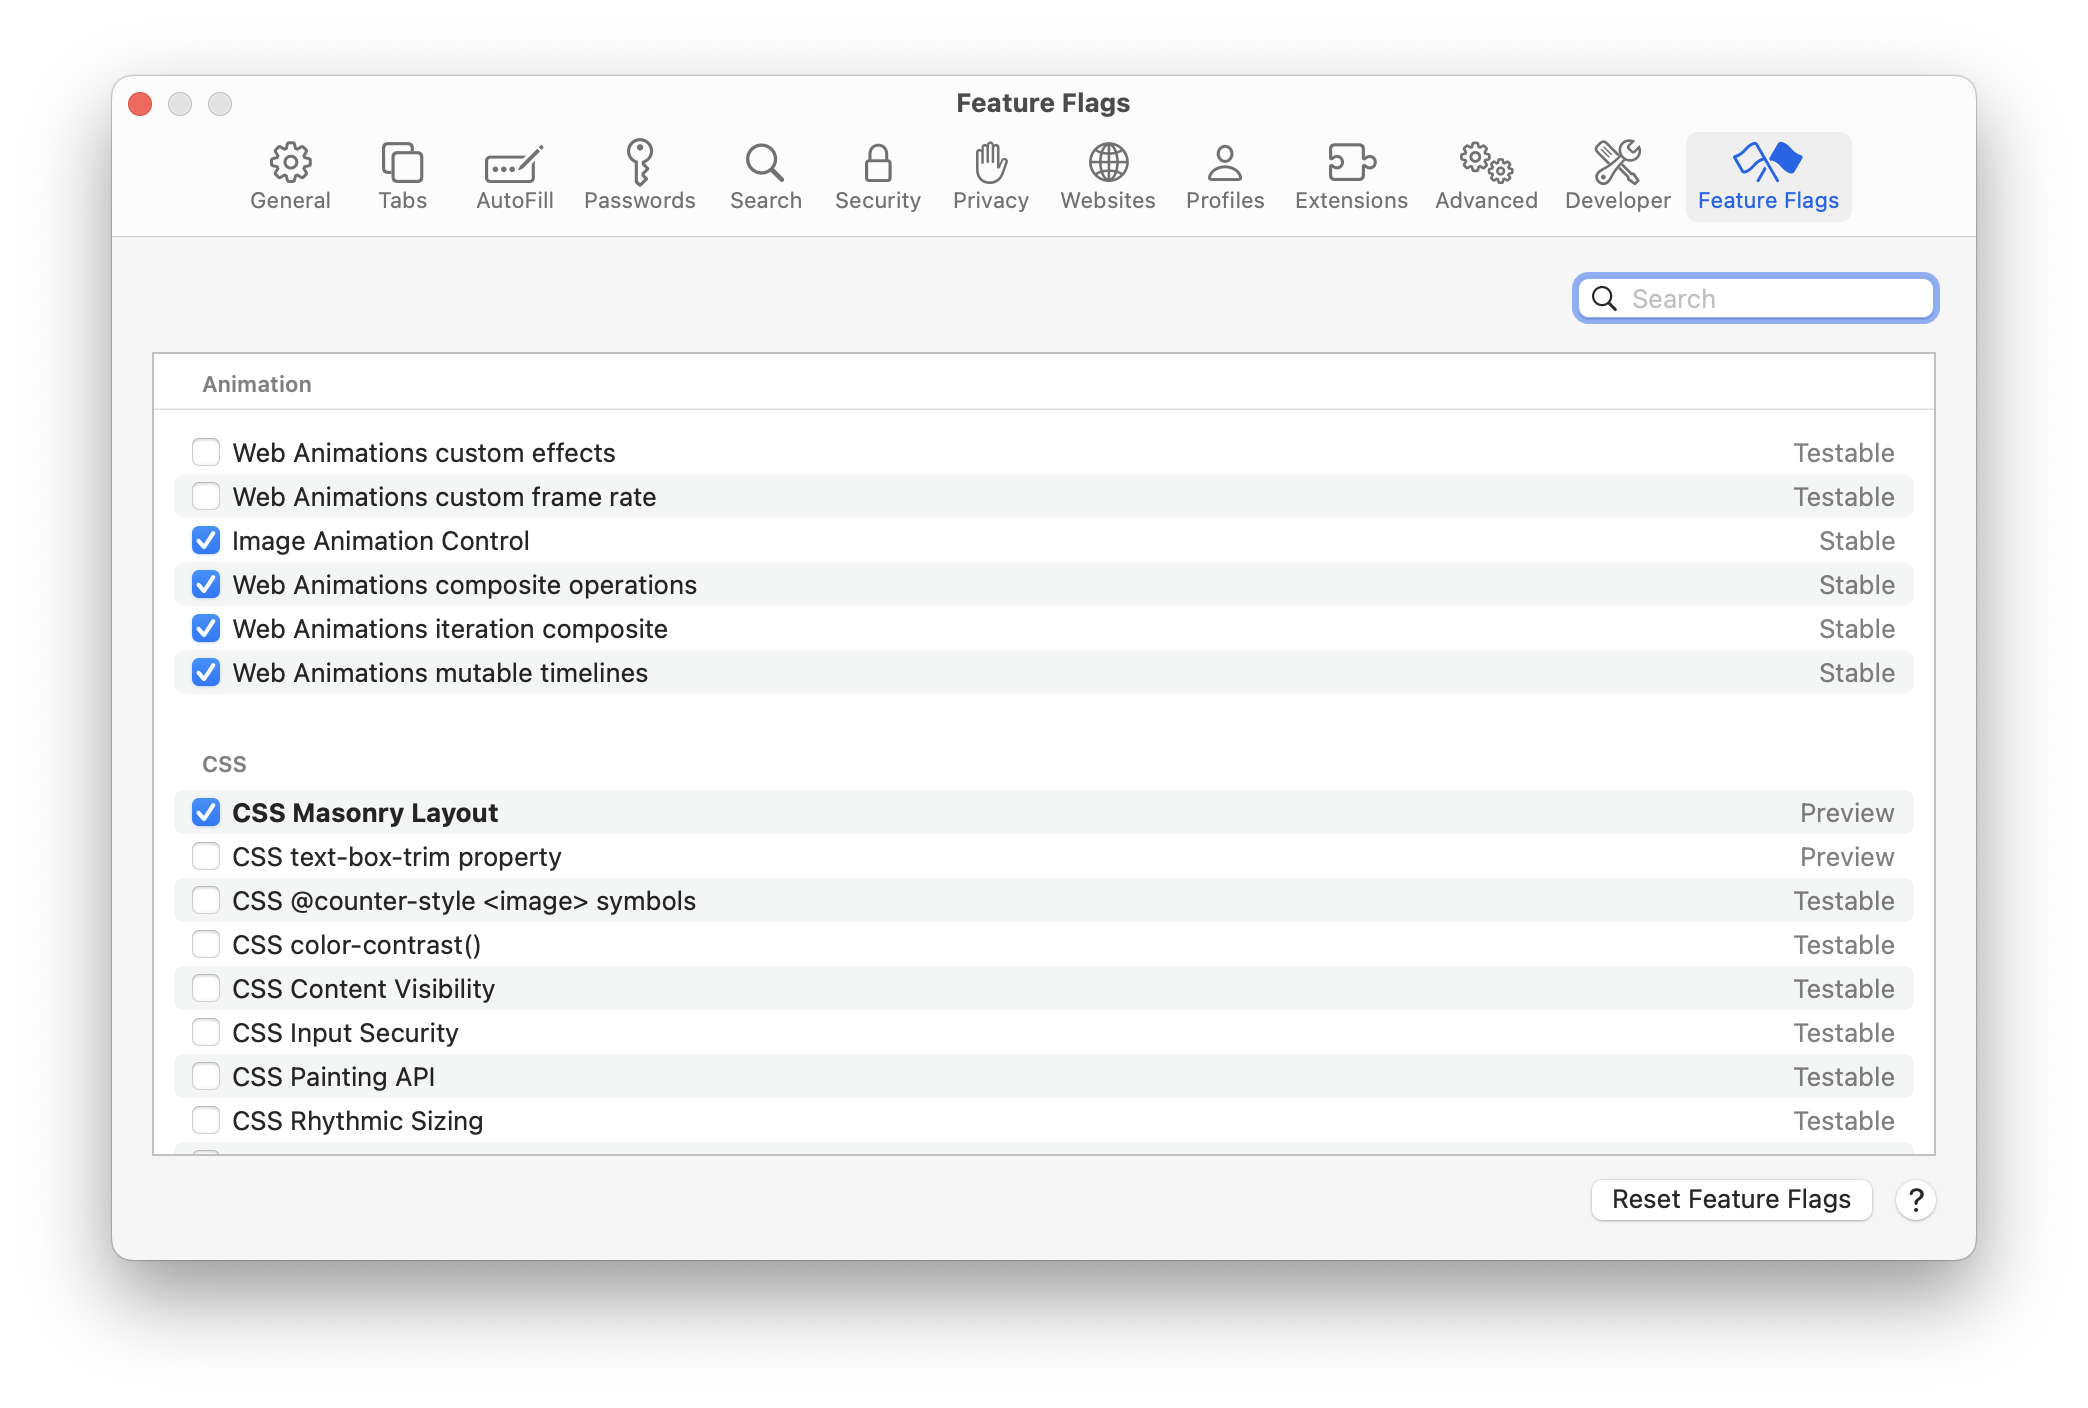Open the Websites settings panel
The image size is (2088, 1408).
[x=1109, y=176]
